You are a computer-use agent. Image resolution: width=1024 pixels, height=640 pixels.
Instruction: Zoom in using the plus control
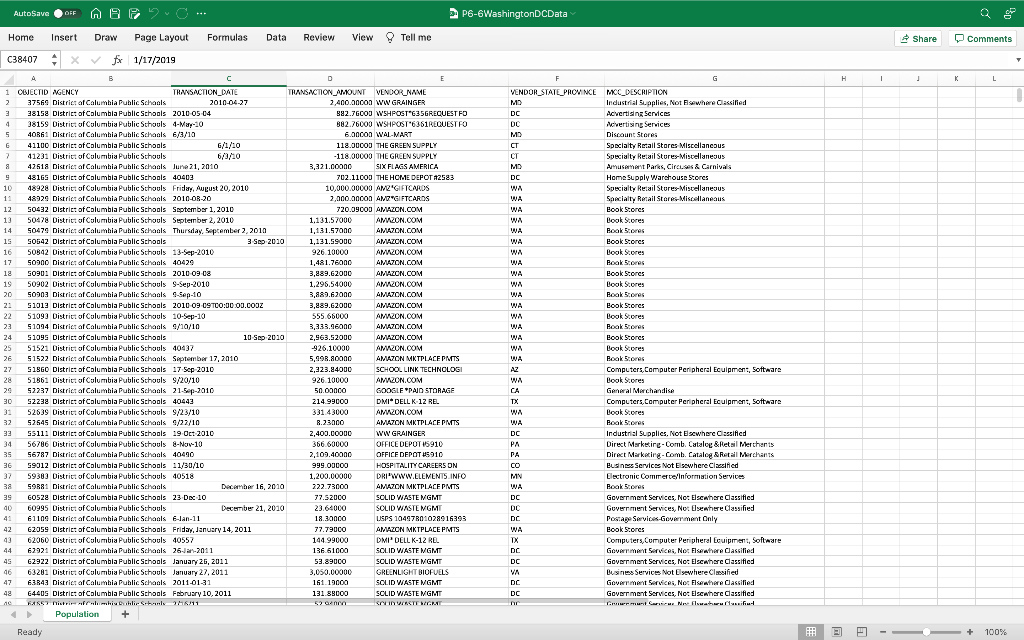[968, 631]
